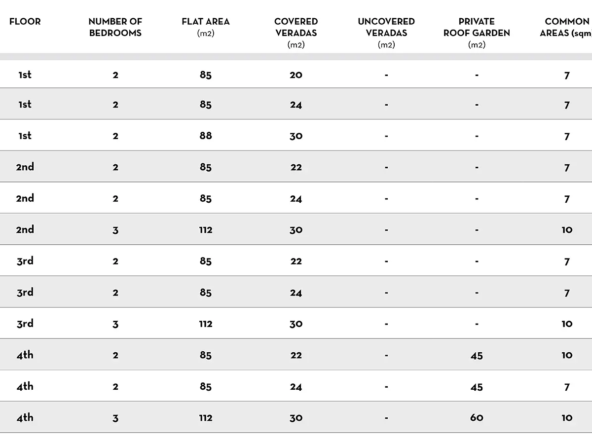Viewport: 592px width, 444px height.
Task: Click the covered verandas value 20
Action: click(x=296, y=75)
